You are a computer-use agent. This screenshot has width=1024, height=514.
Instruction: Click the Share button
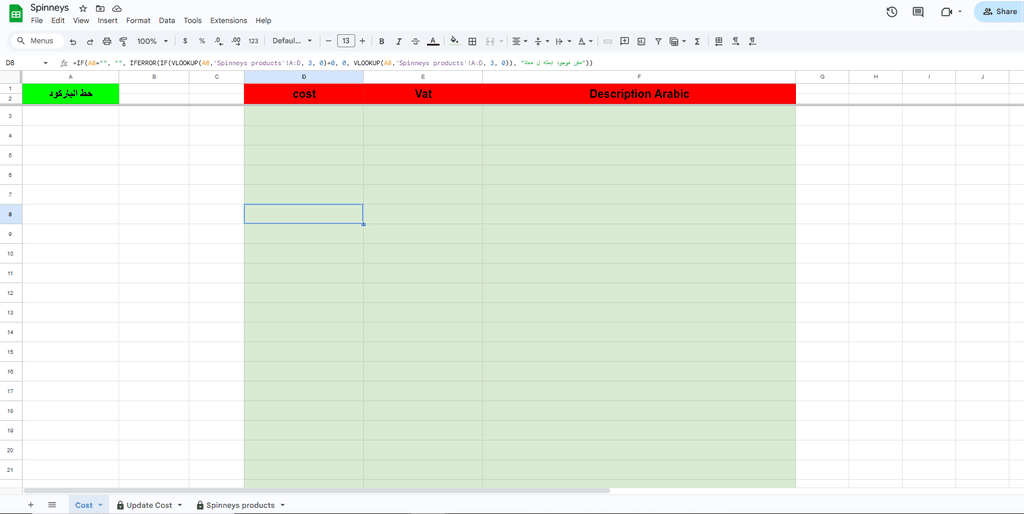(x=999, y=12)
